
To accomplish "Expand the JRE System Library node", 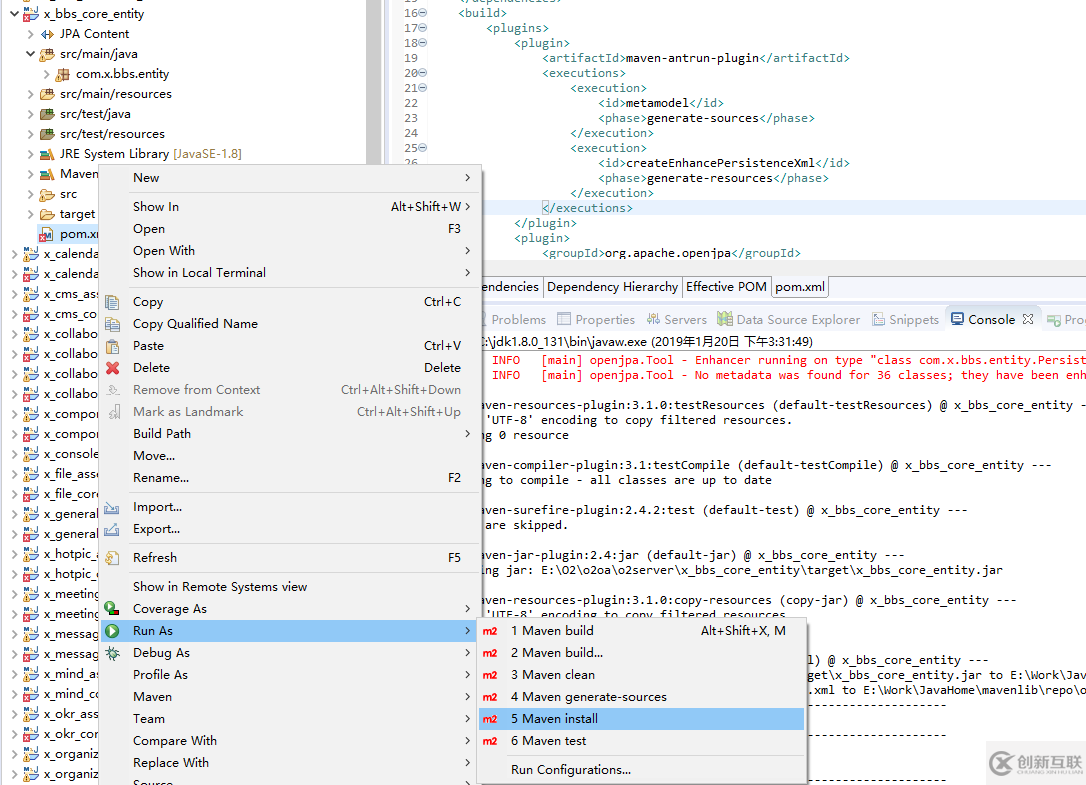I will point(30,154).
